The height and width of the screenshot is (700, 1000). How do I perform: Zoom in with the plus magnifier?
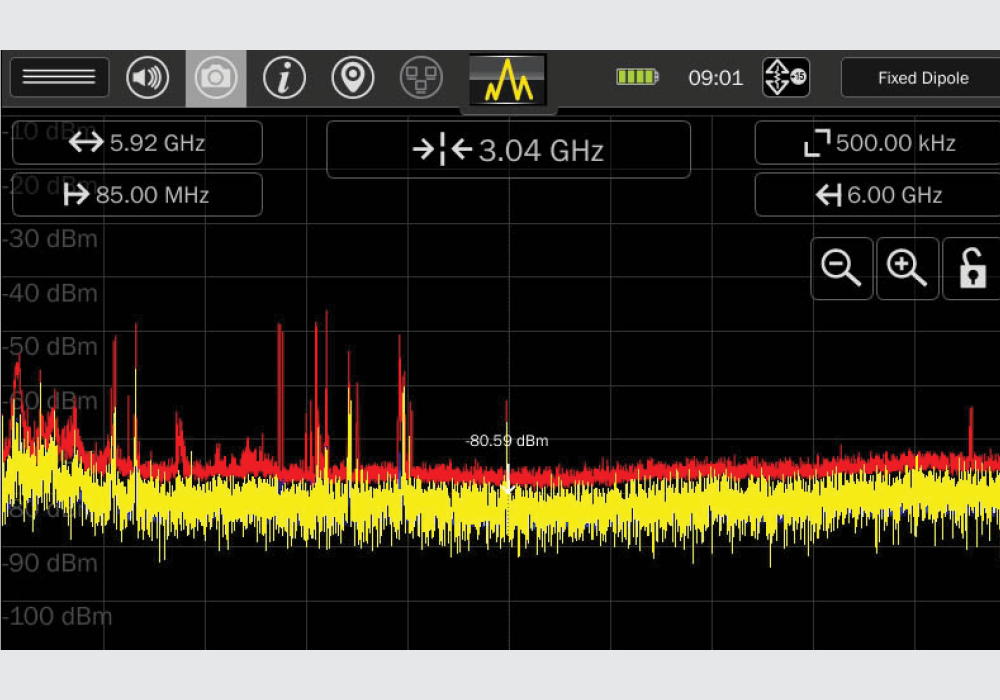907,269
